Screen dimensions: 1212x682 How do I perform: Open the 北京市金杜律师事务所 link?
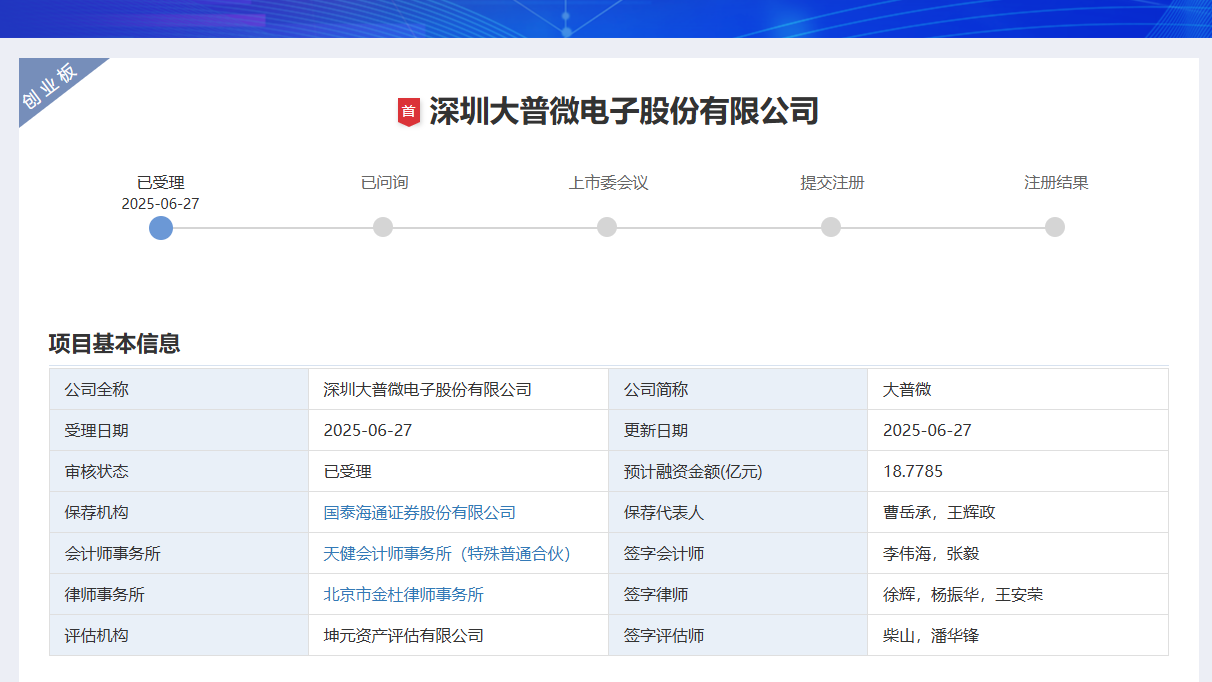pyautogui.click(x=404, y=594)
